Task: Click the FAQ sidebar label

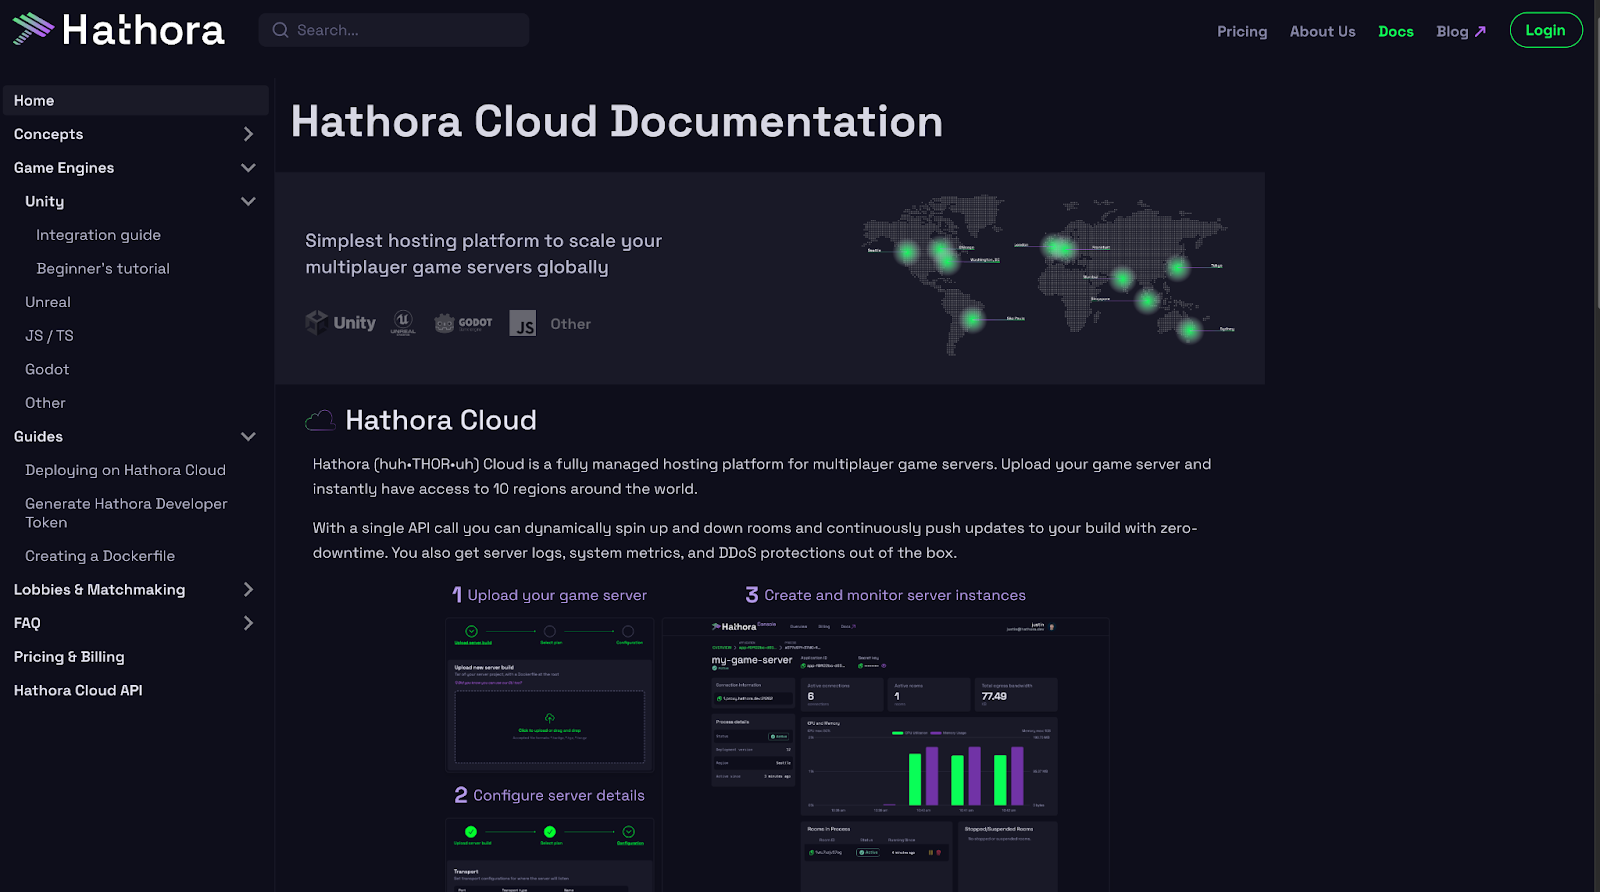Action: pyautogui.click(x=27, y=623)
